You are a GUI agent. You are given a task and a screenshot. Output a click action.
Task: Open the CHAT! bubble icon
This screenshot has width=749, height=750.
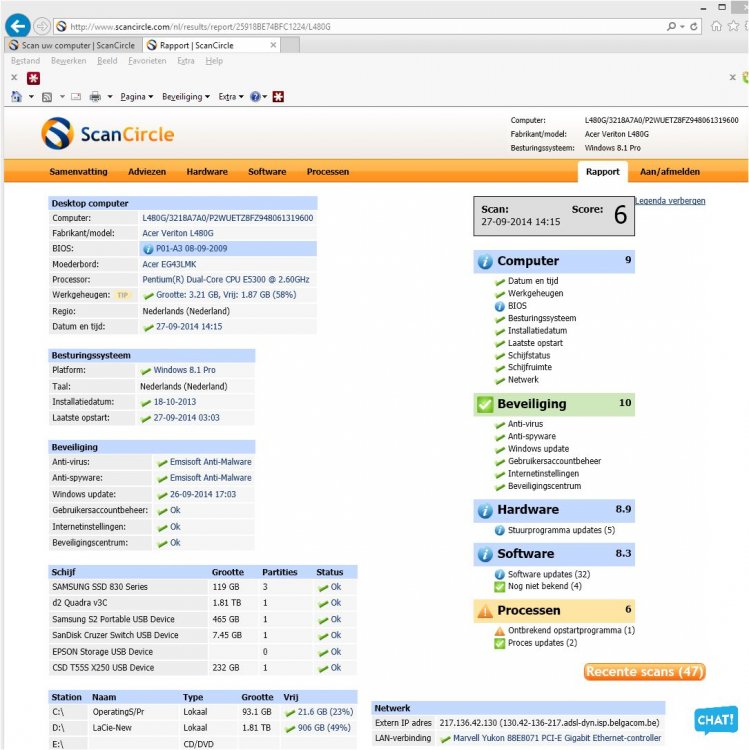(716, 721)
